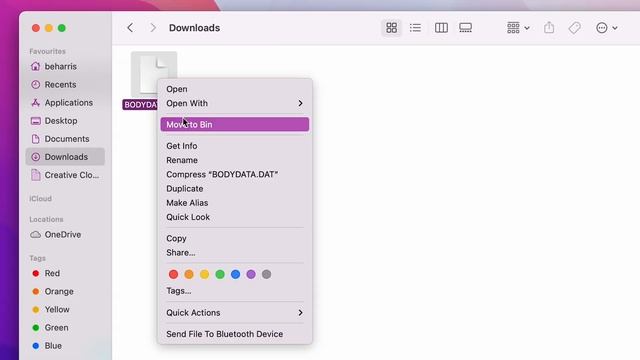Viewport: 640px width, 360px height.
Task: Click the green dot beside Green tag
Action: [x=36, y=328]
